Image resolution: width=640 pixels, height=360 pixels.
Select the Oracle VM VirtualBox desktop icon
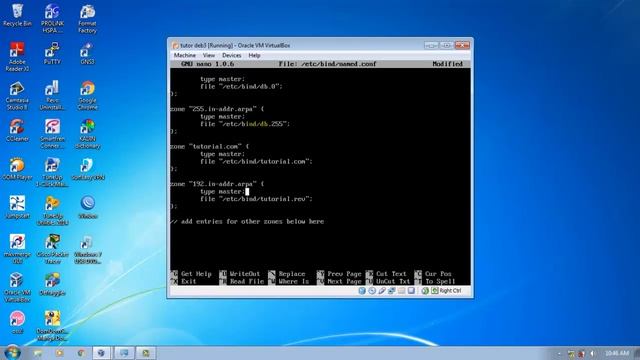tap(17, 287)
